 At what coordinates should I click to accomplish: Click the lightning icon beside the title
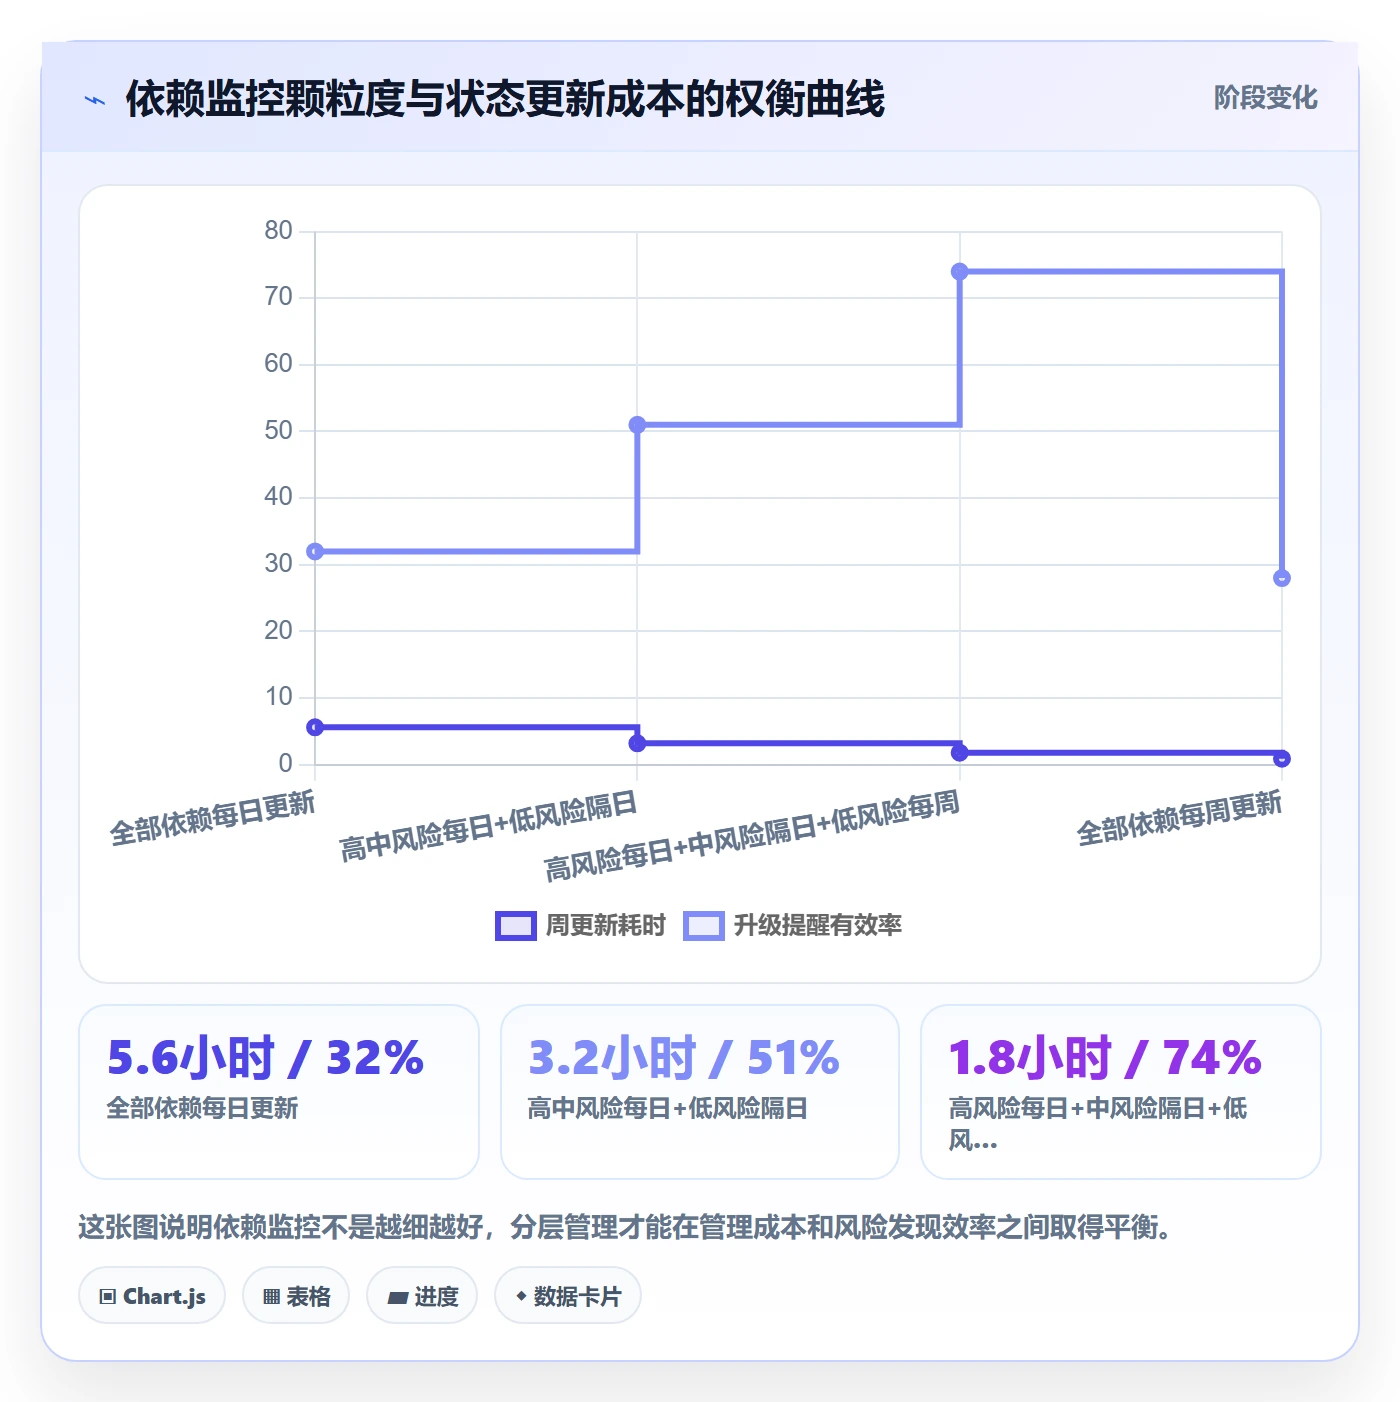95,100
